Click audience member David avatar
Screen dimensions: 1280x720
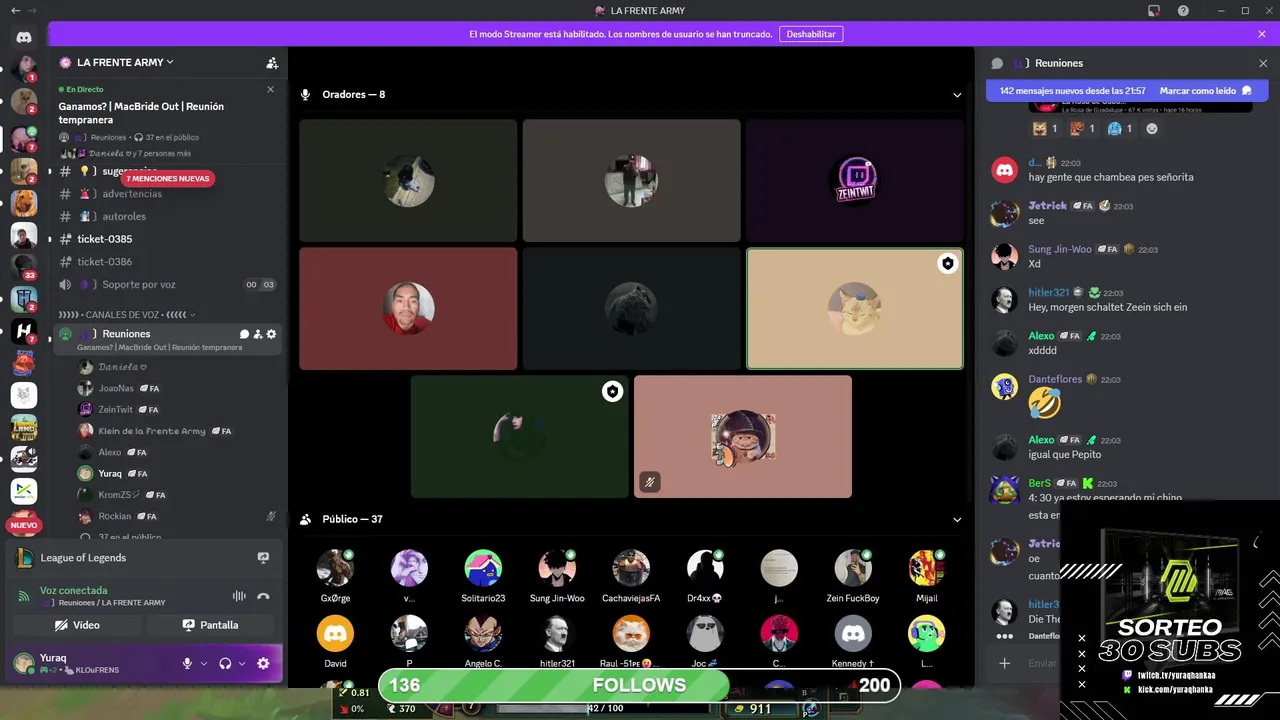click(335, 634)
